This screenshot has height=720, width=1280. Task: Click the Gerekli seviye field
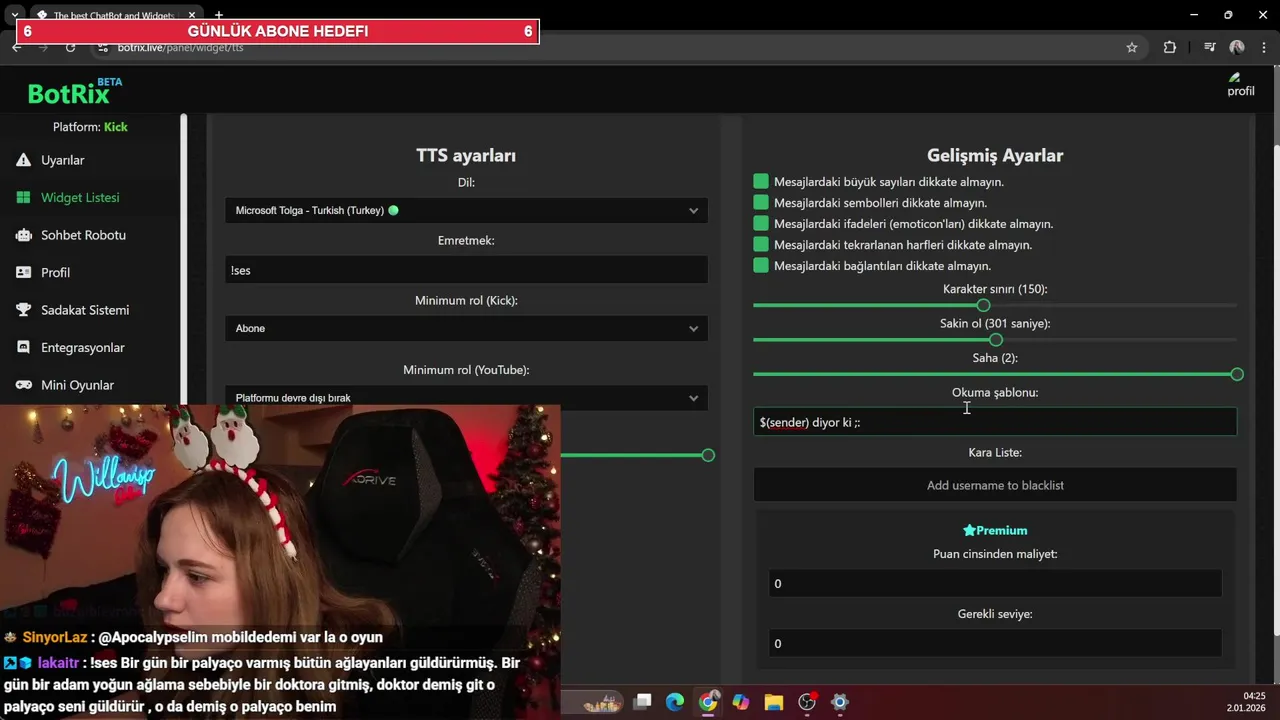(995, 643)
